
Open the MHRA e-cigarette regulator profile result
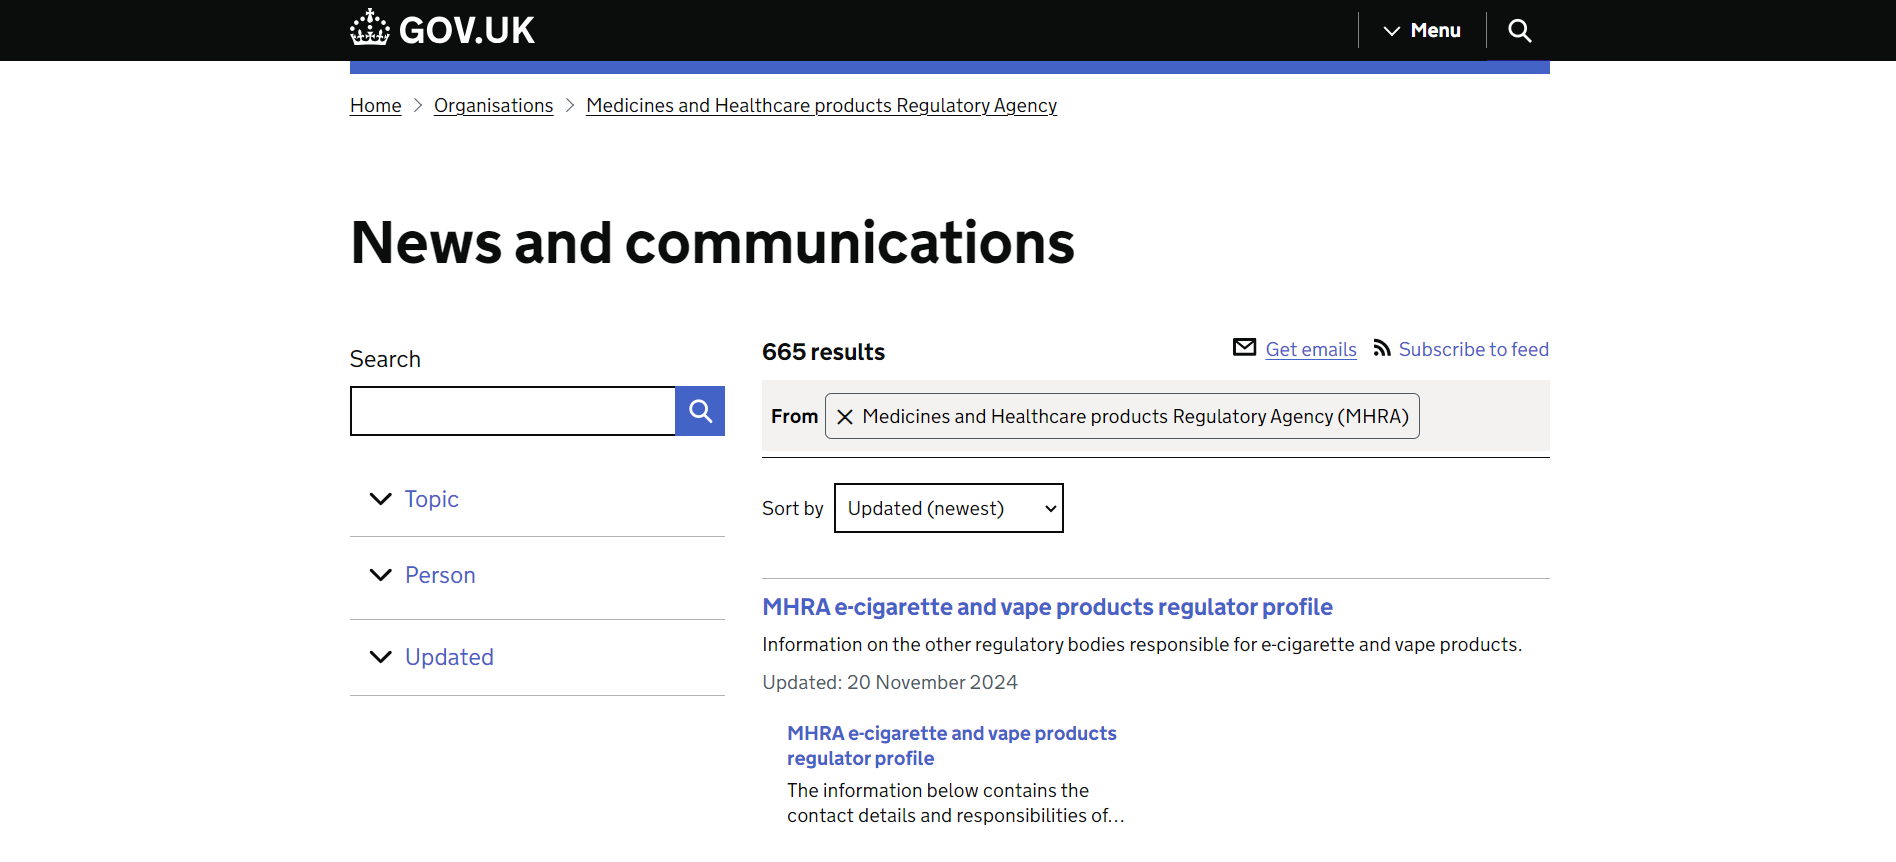coord(1047,607)
